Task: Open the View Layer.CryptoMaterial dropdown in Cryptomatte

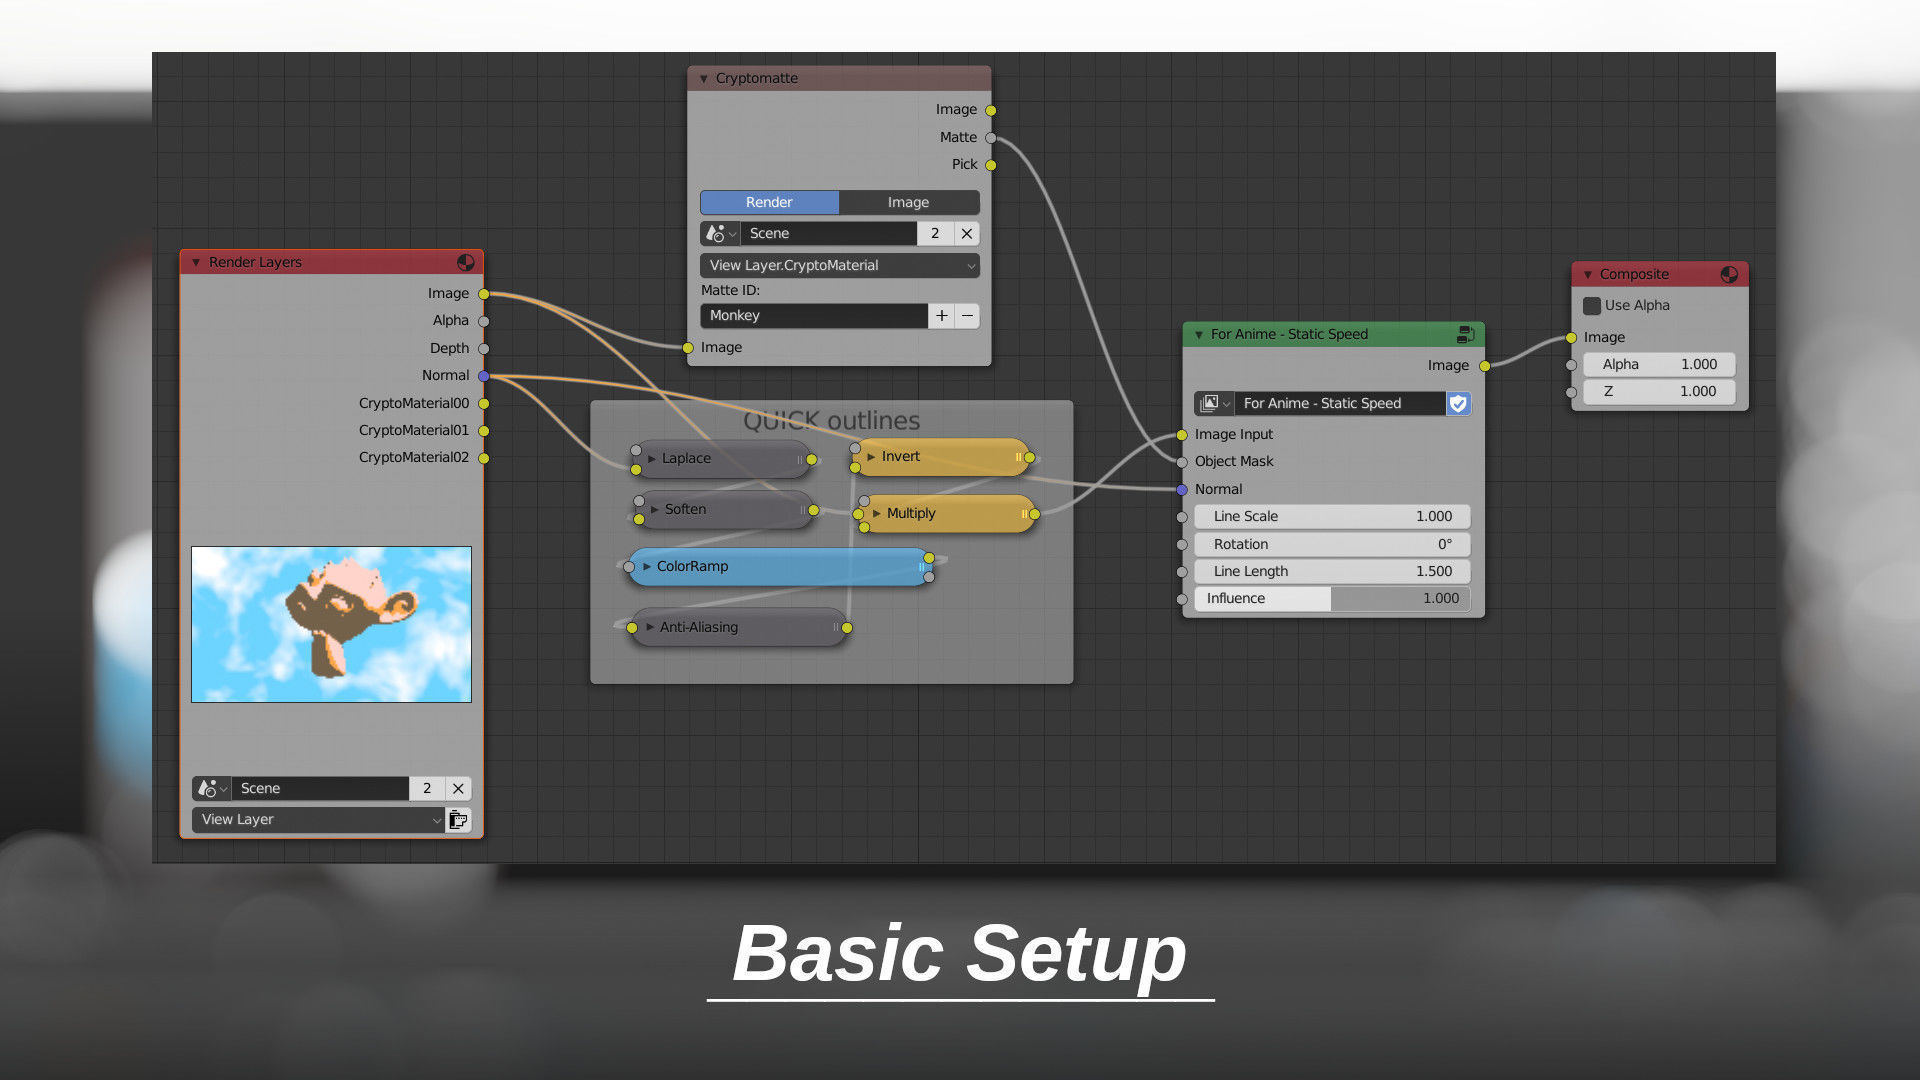Action: tap(838, 265)
